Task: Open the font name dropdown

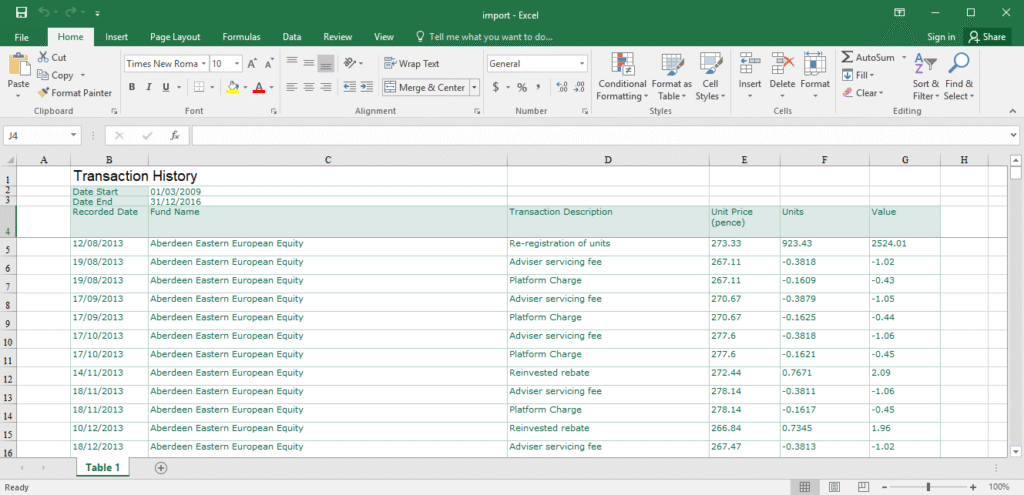Action: 202,63
